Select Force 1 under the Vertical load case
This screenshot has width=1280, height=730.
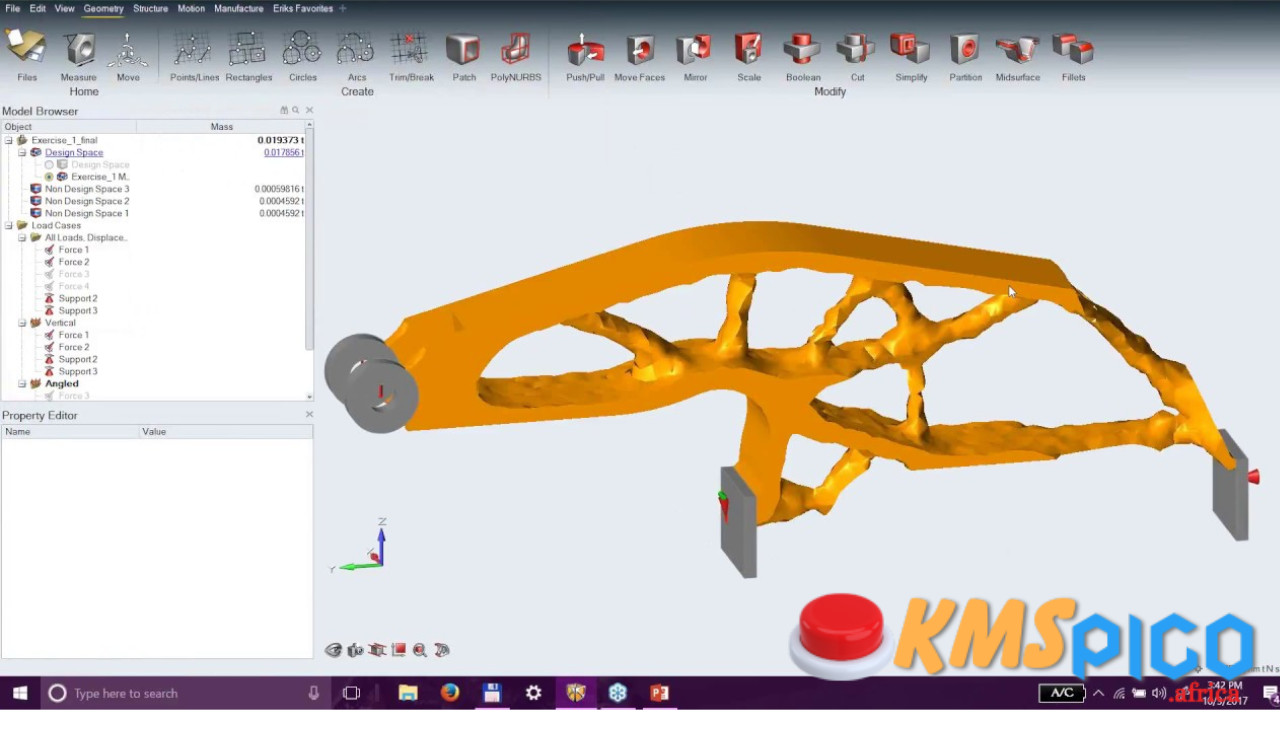pyautogui.click(x=73, y=335)
